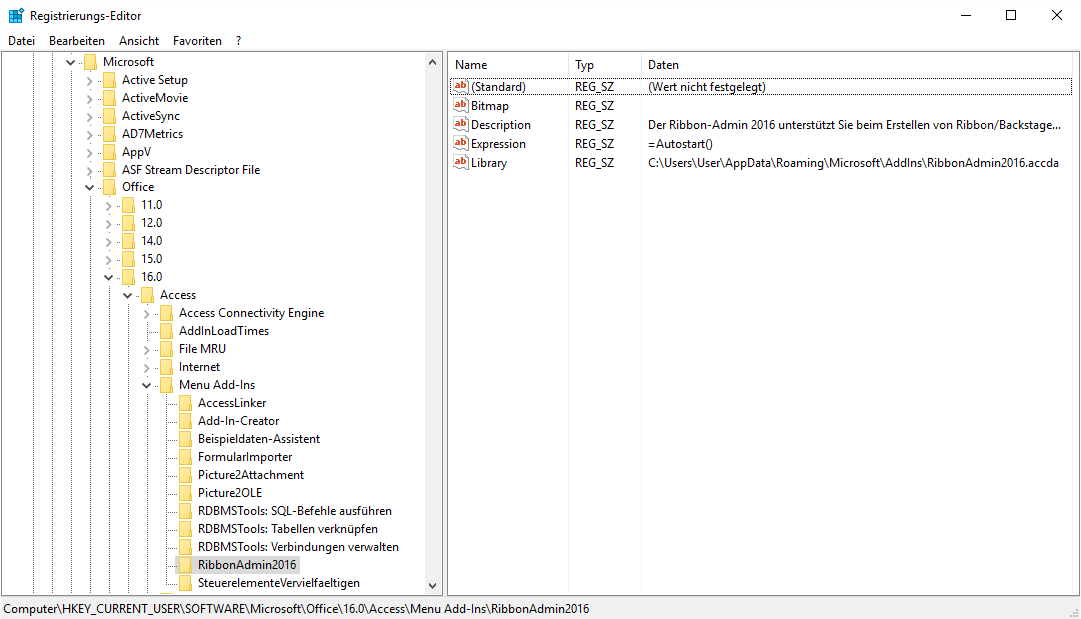Screen dimensions: 1081x619
Task: Click the Internet folder icon
Action: (x=166, y=367)
